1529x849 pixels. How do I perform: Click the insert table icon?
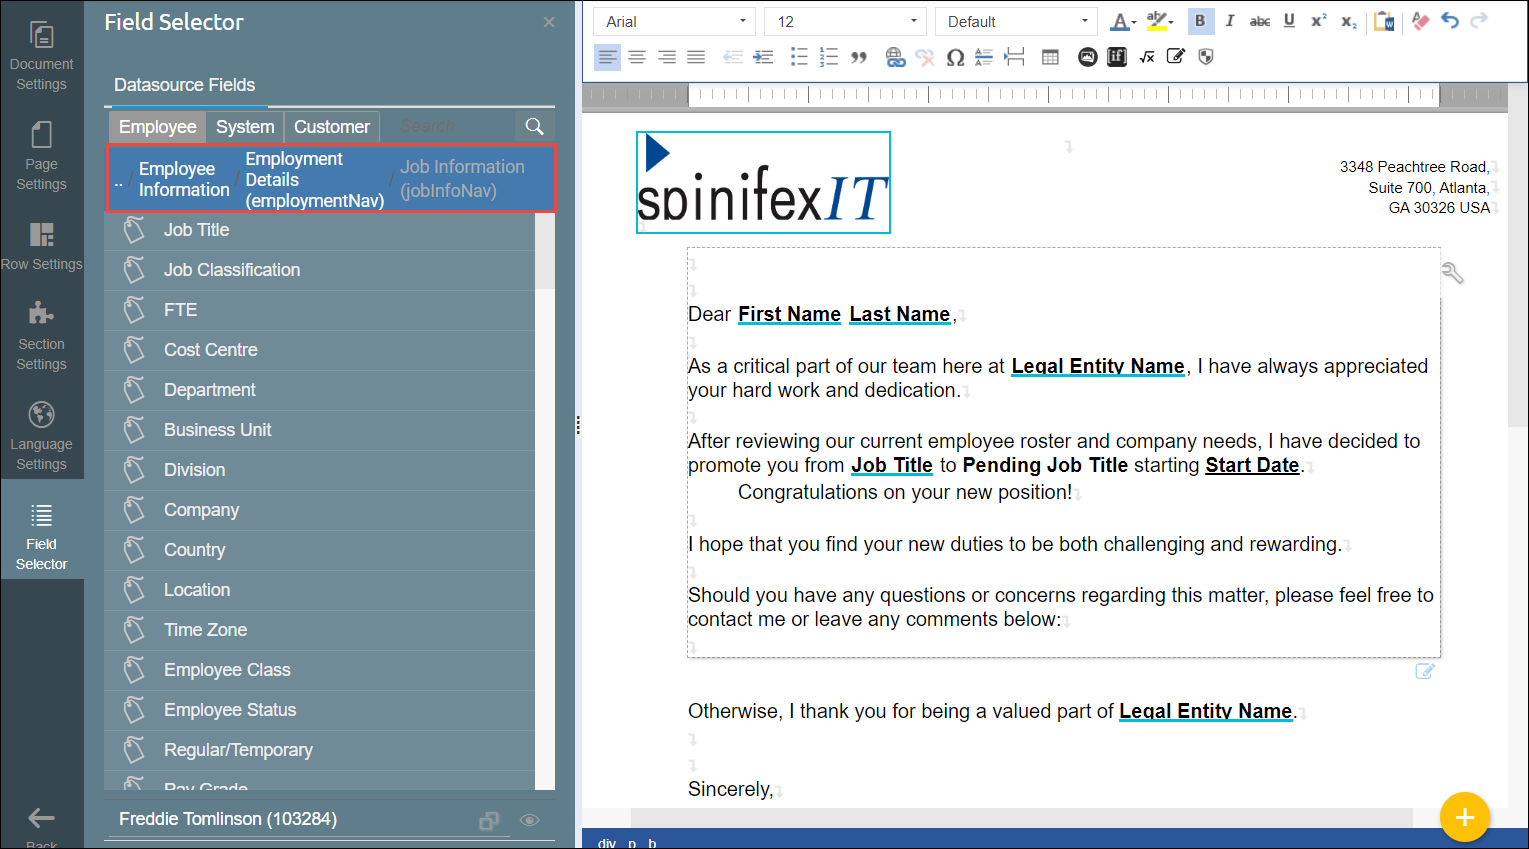coord(1050,58)
